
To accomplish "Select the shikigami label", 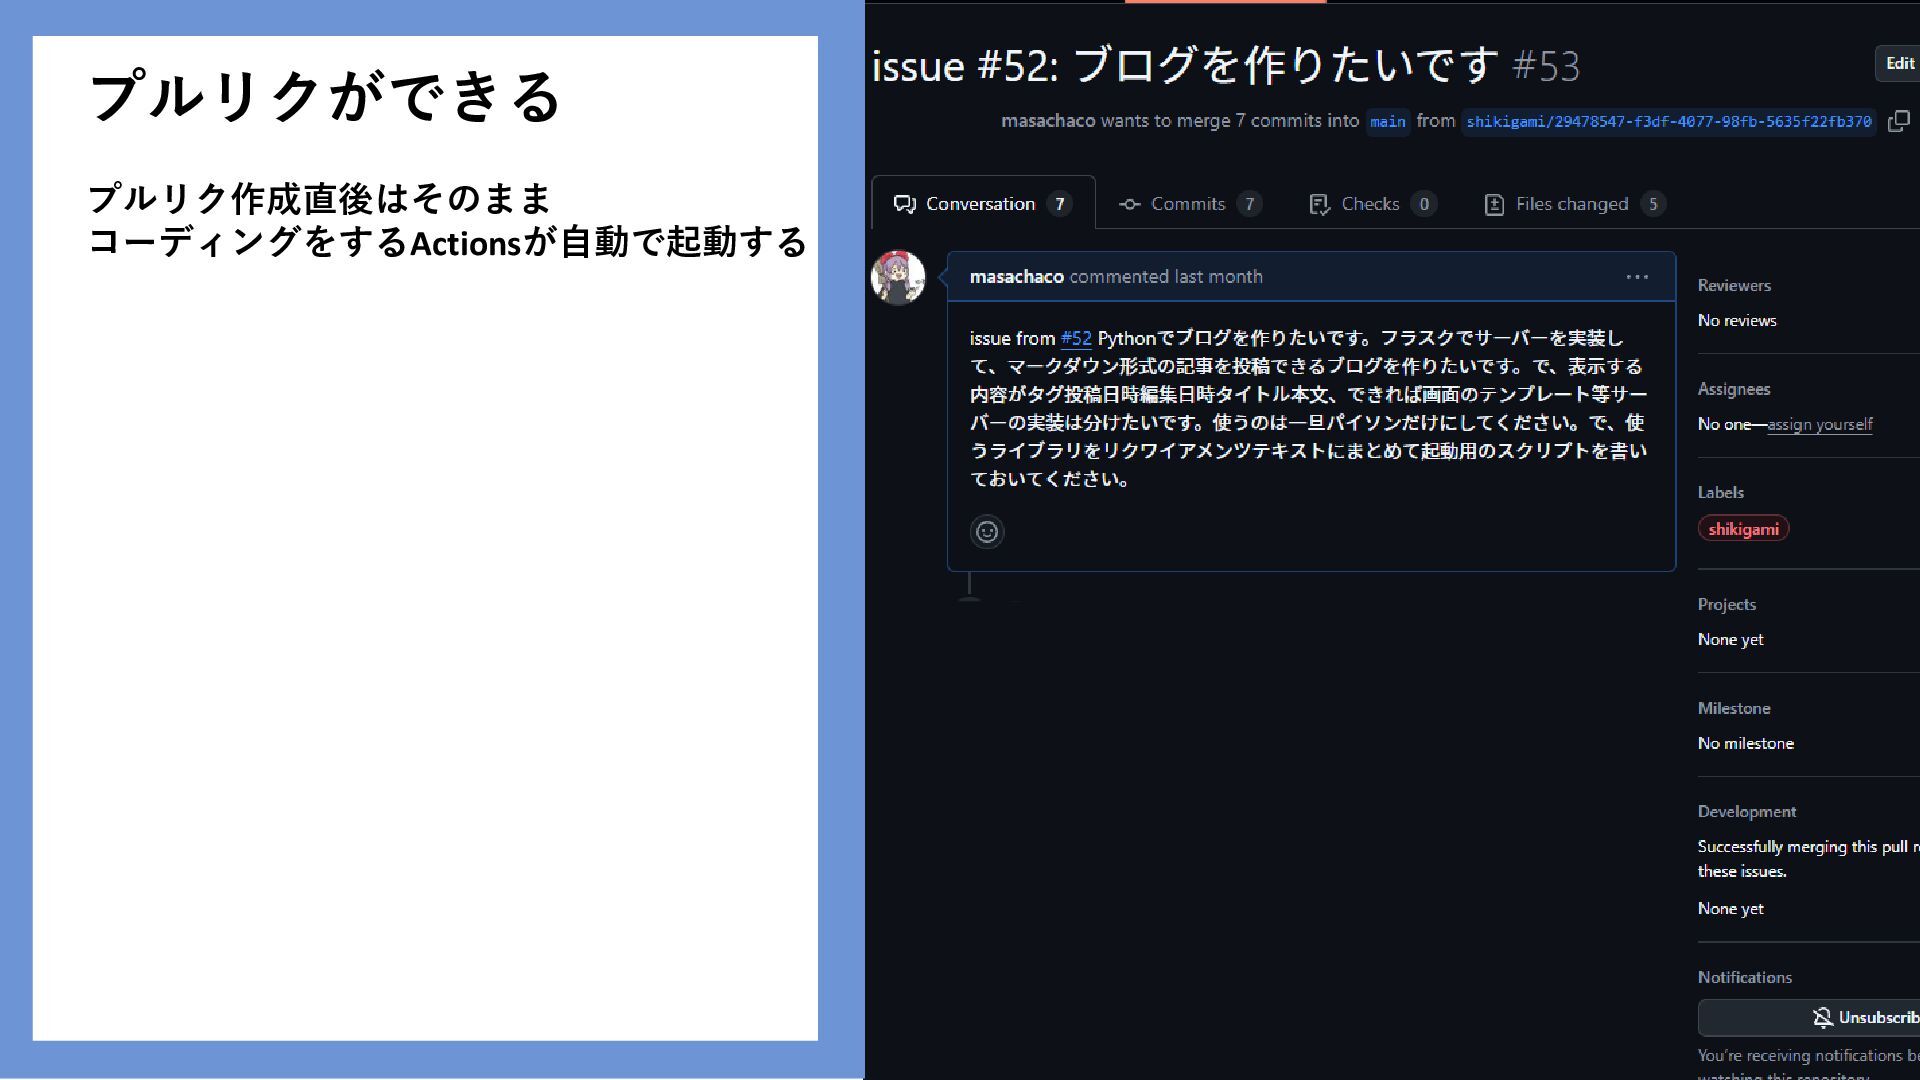I will [x=1743, y=528].
